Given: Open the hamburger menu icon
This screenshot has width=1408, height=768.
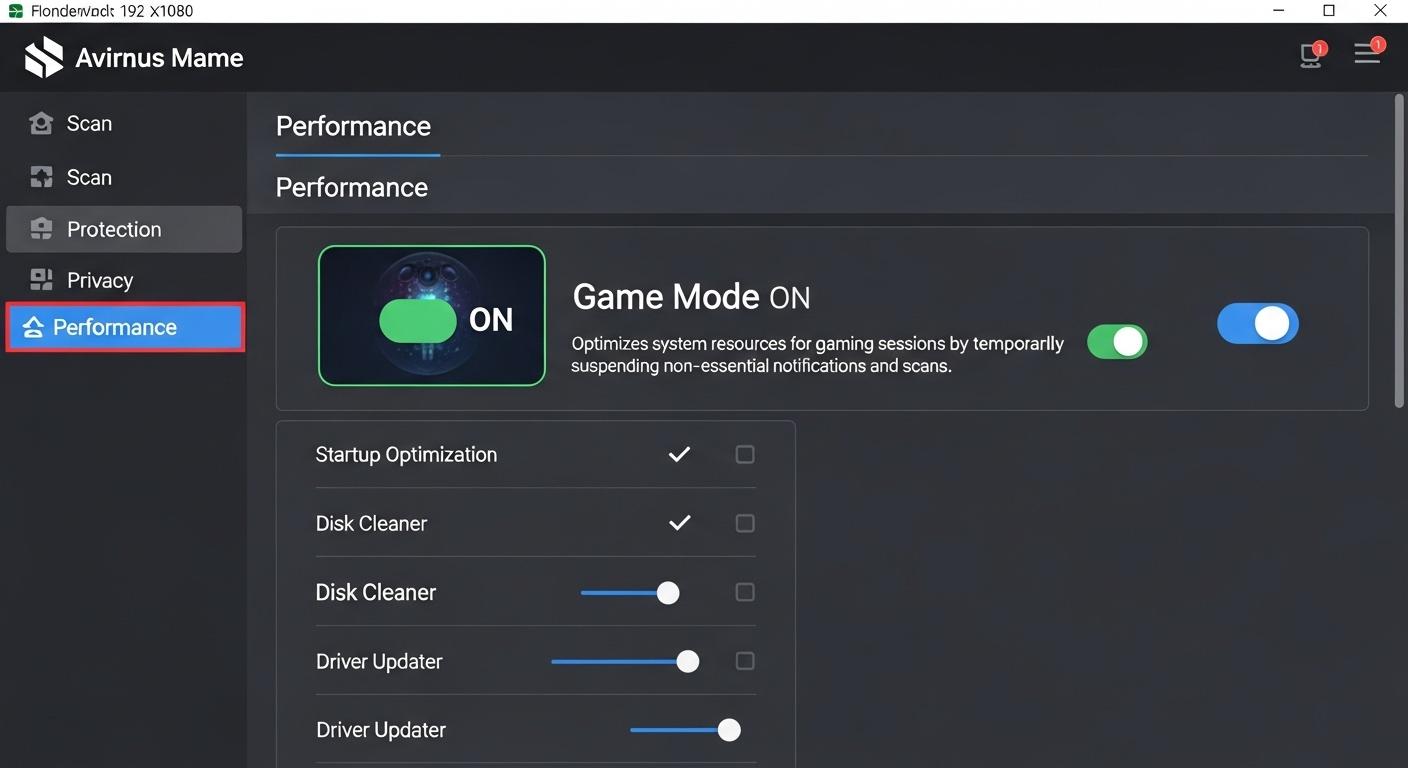Looking at the screenshot, I should 1367,54.
